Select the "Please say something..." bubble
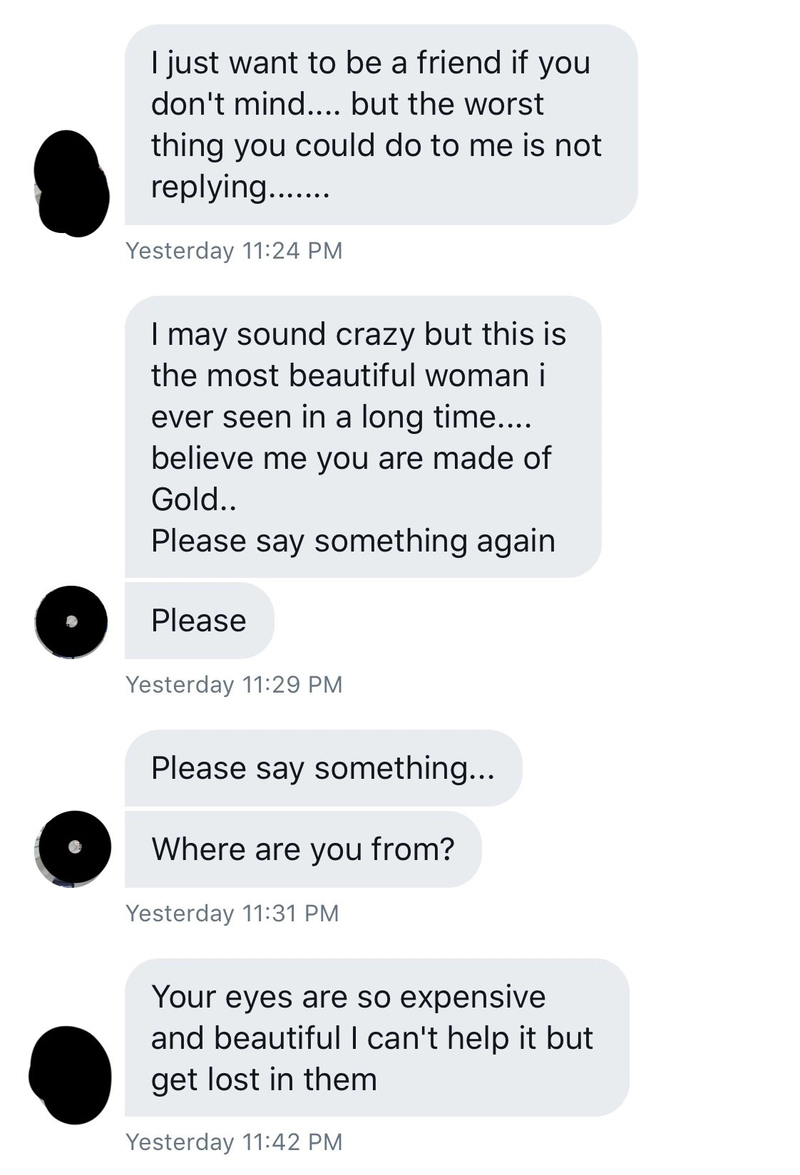The height and width of the screenshot is (1175, 800). (322, 768)
